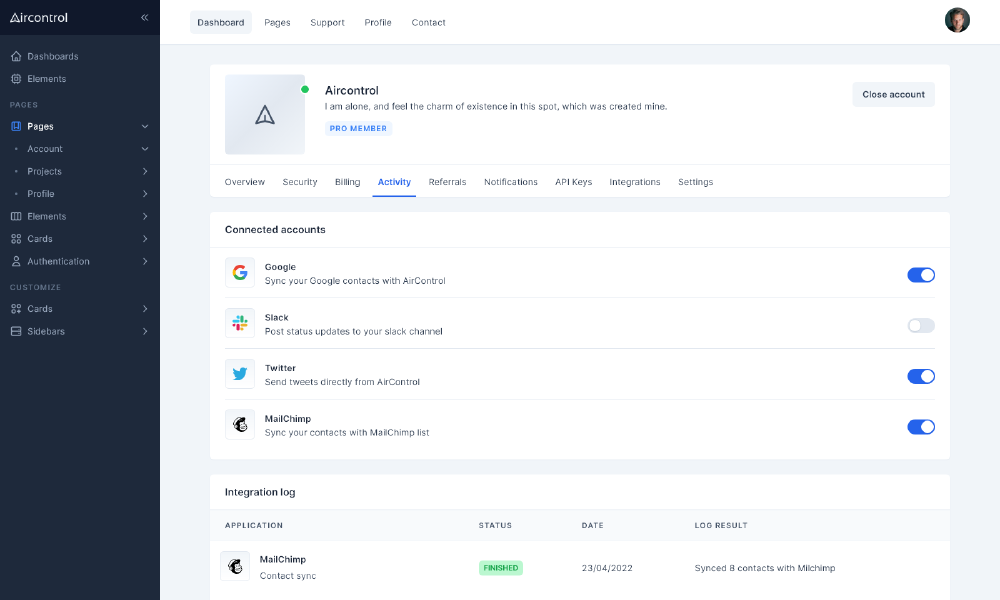Enable the Slack status updates toggle
This screenshot has height=600, width=1000.
pos(920,325)
